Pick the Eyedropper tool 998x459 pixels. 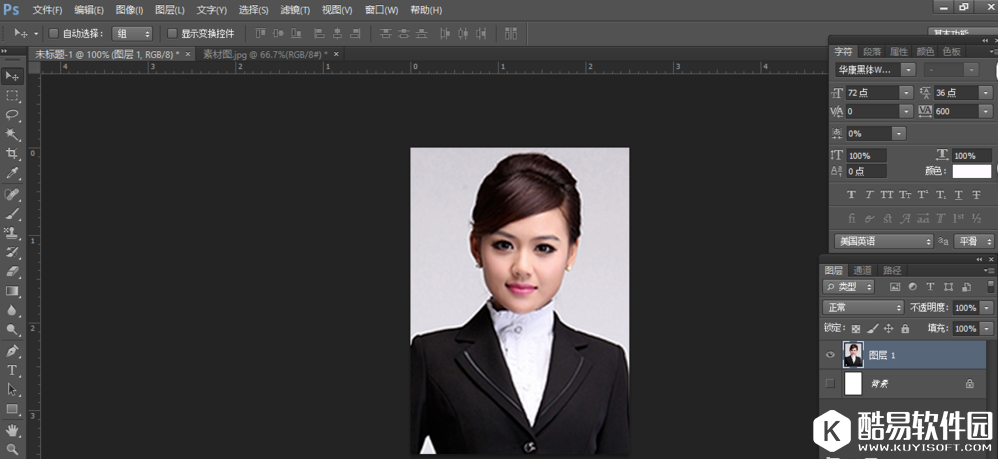(12, 173)
